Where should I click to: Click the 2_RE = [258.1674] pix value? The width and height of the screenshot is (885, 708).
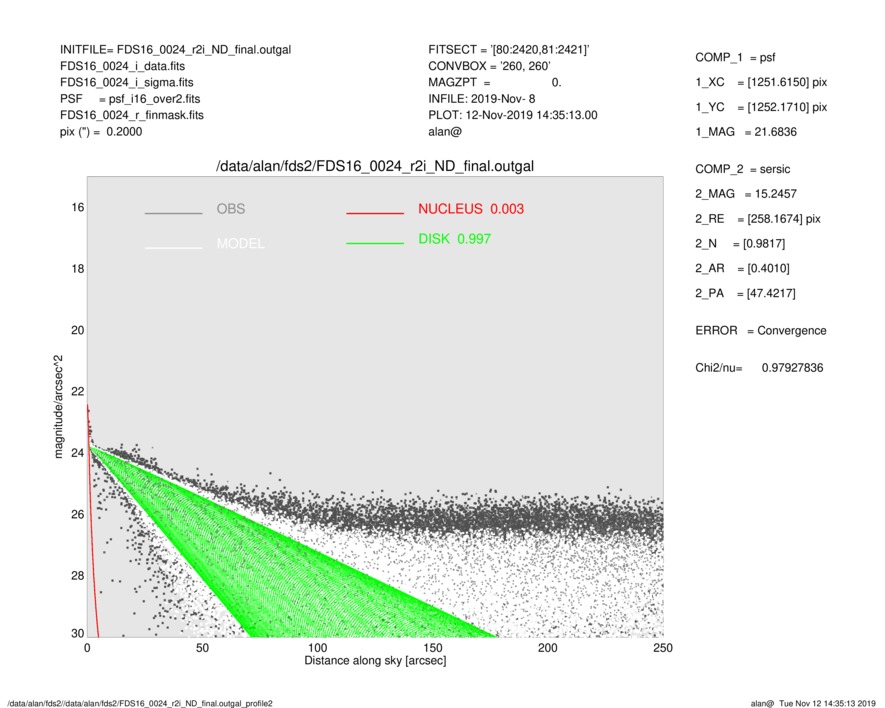tap(757, 219)
